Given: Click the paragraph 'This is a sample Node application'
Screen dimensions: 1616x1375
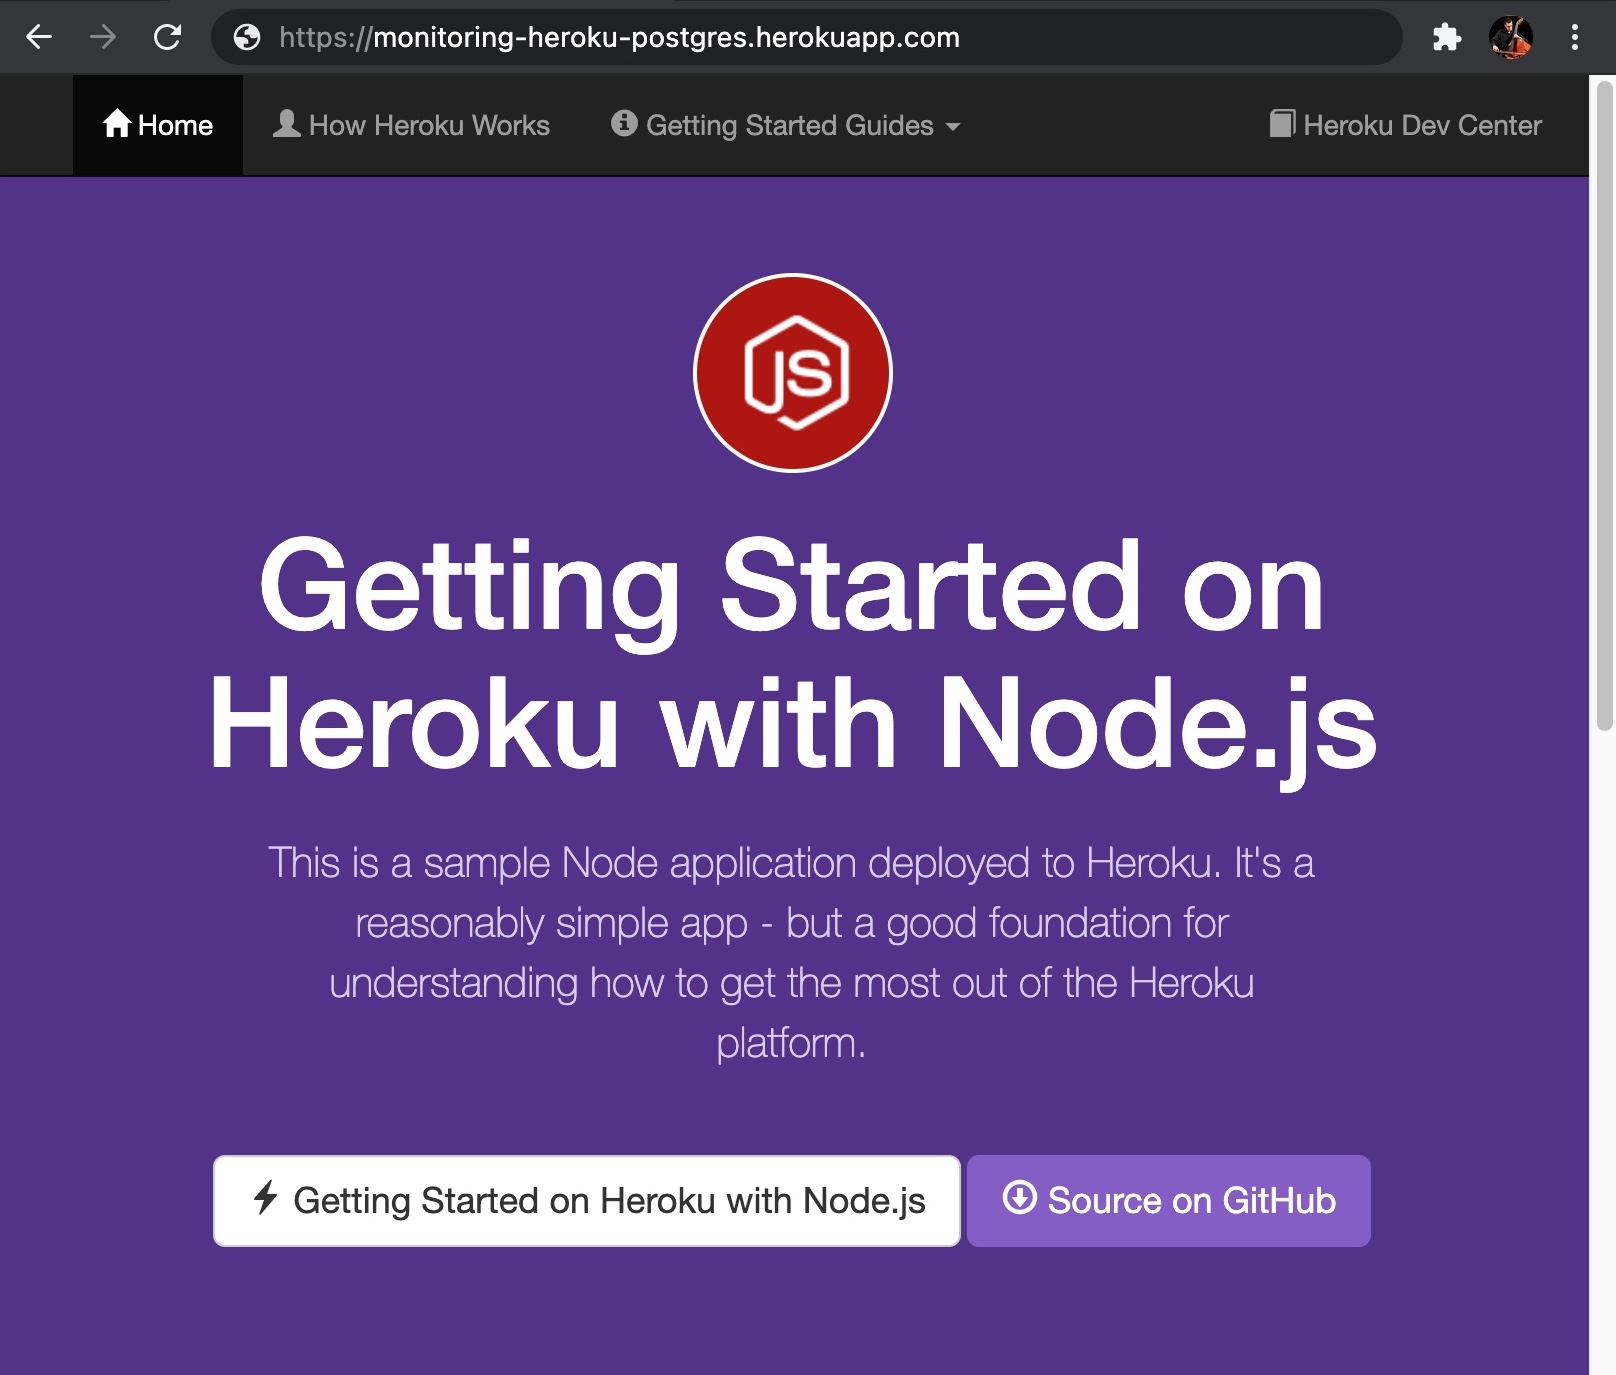Looking at the screenshot, I should tap(791, 953).
